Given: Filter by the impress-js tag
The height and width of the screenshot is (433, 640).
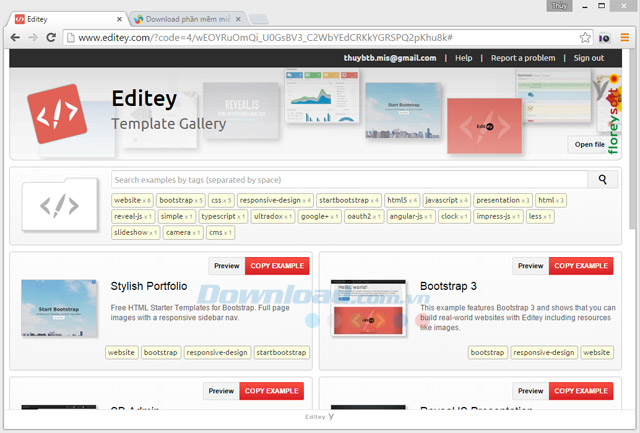Looking at the screenshot, I should [498, 216].
